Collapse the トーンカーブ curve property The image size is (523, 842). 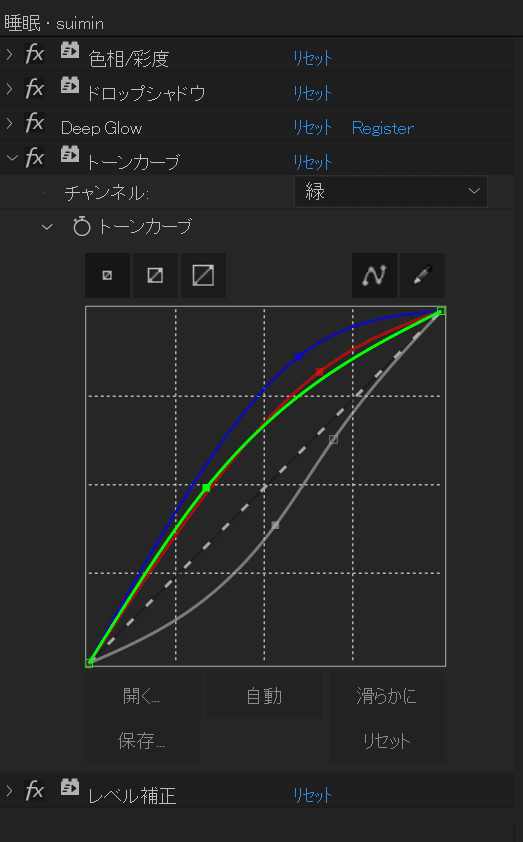tap(47, 227)
